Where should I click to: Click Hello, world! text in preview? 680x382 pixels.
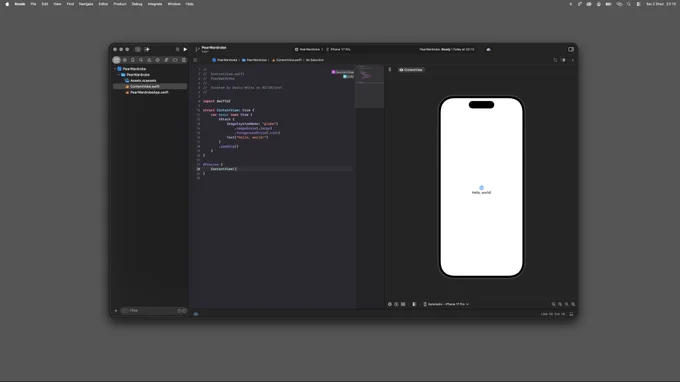click(481, 193)
